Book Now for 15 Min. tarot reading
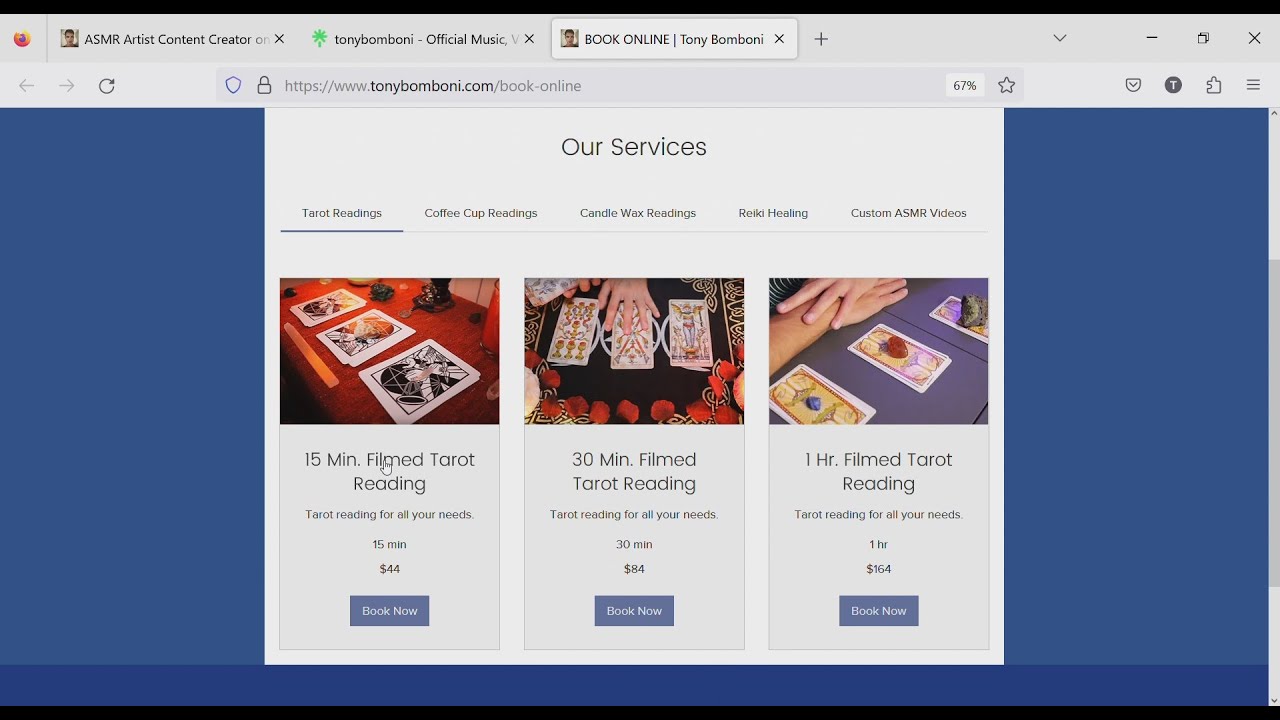The width and height of the screenshot is (1280, 720). click(x=390, y=611)
